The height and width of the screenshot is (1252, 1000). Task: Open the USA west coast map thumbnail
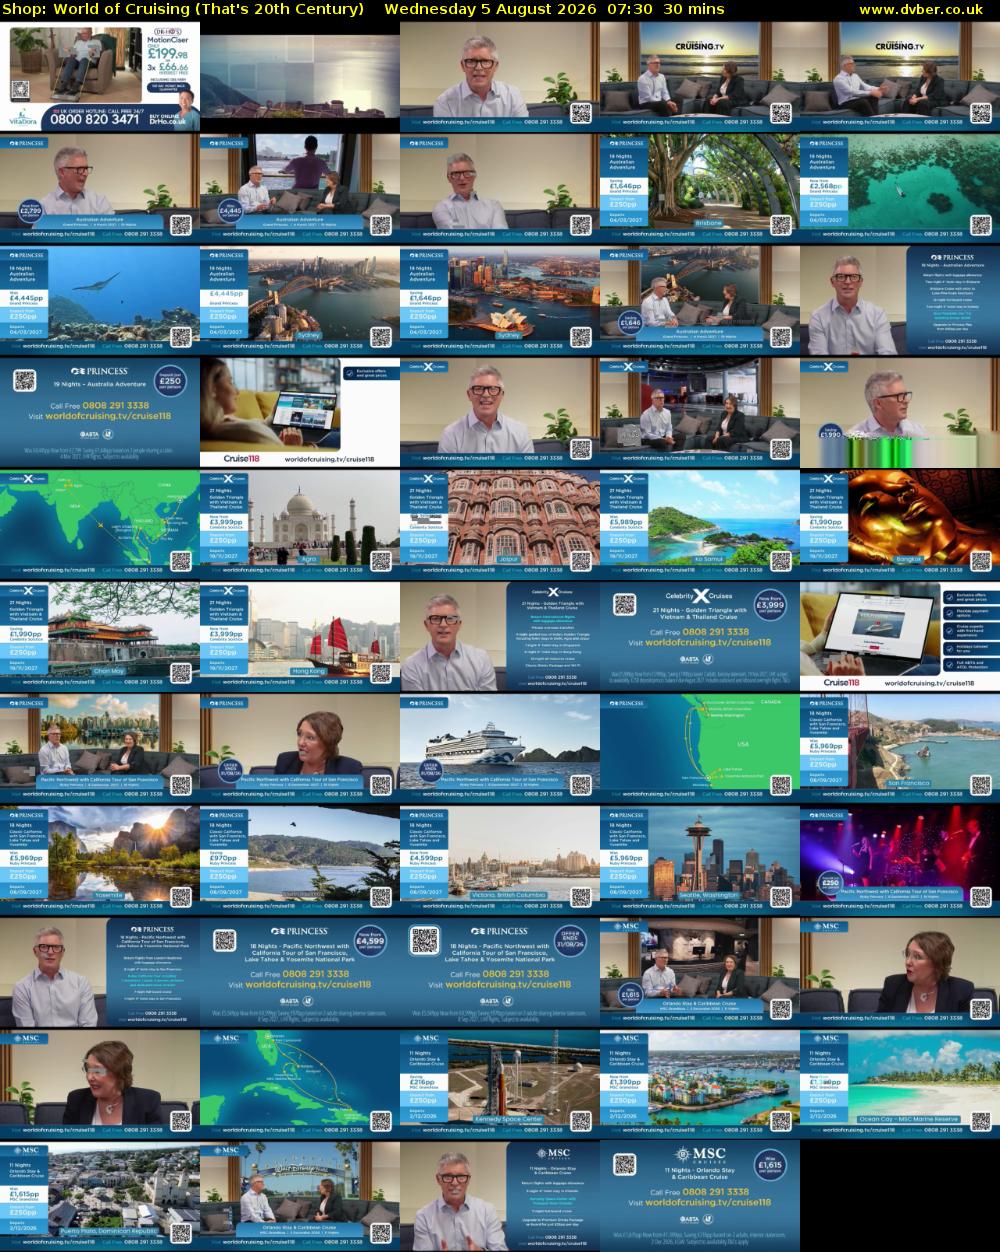point(700,749)
